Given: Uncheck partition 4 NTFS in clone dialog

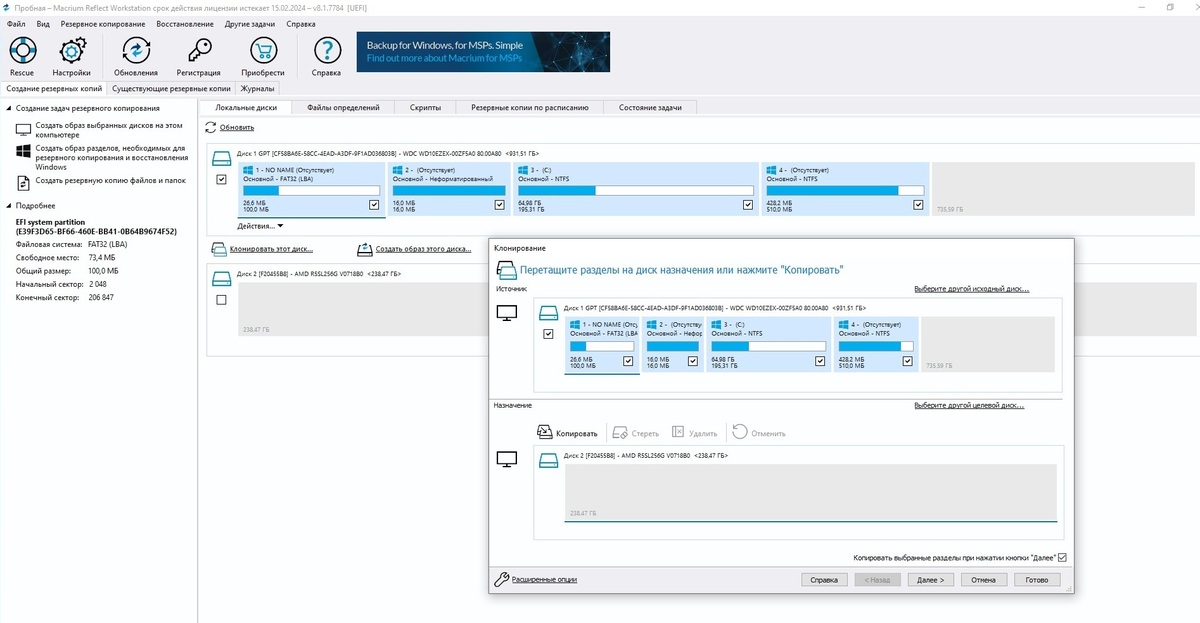Looking at the screenshot, I should [907, 361].
